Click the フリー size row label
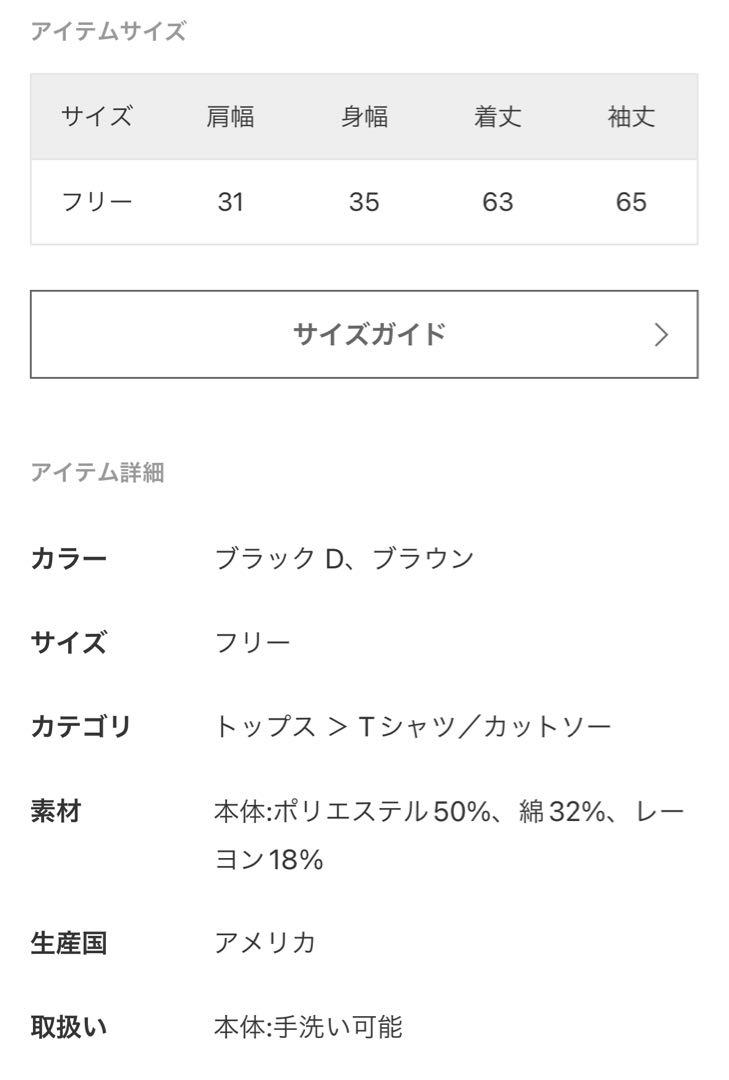The height and width of the screenshot is (1080, 729). (x=96, y=202)
